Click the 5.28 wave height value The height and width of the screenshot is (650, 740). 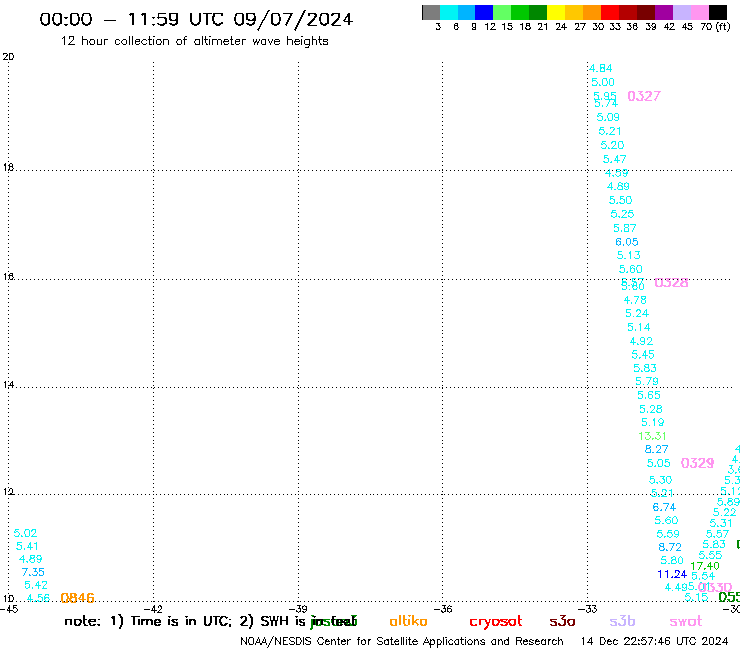651,409
